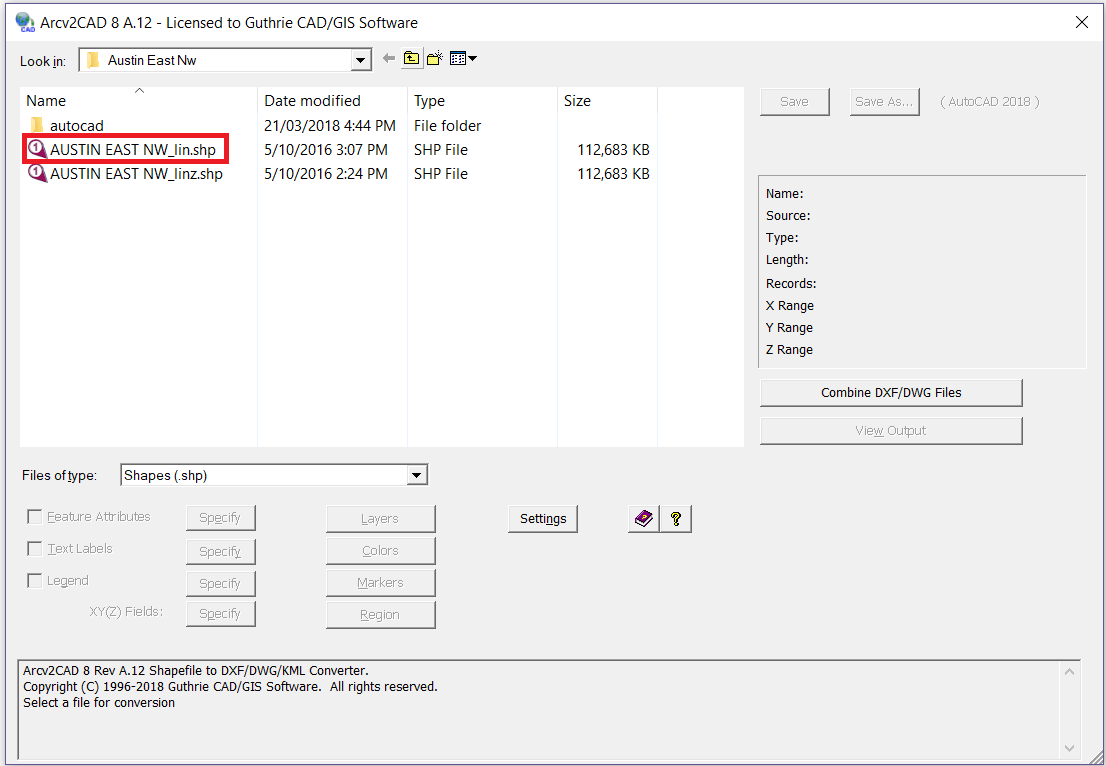Screen dimensions: 1106x766
Task: Click Specify next to Text Labels
Action: [x=221, y=552]
